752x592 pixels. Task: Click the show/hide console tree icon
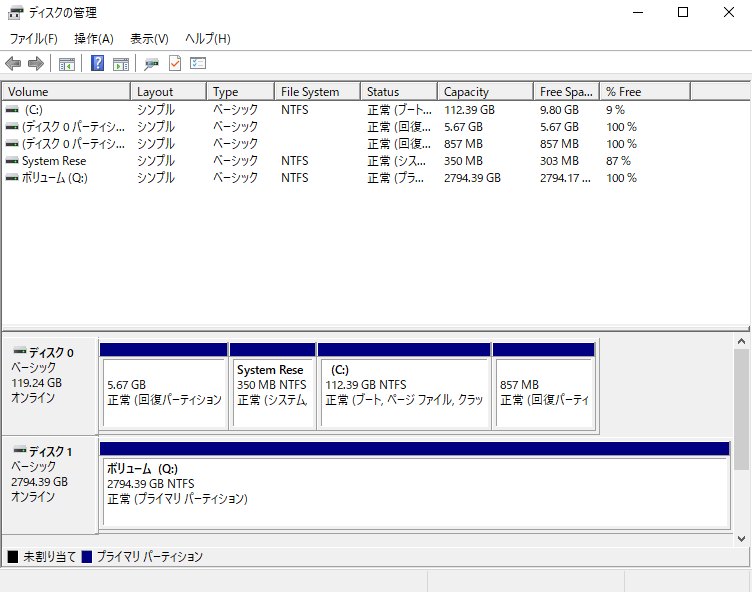[x=67, y=64]
